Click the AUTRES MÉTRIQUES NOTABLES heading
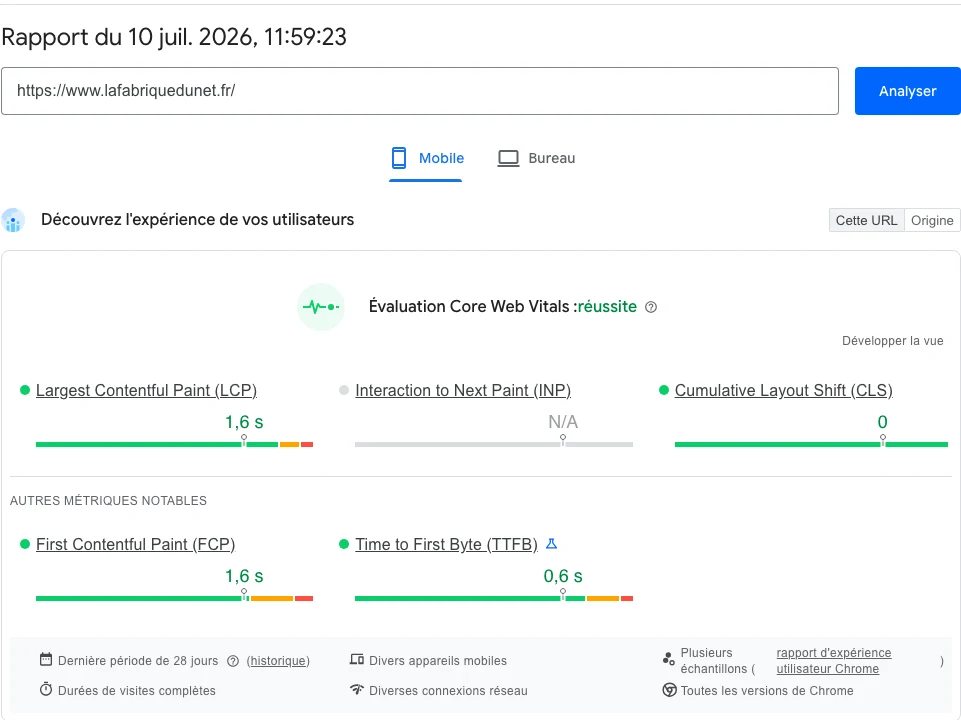 coord(108,501)
